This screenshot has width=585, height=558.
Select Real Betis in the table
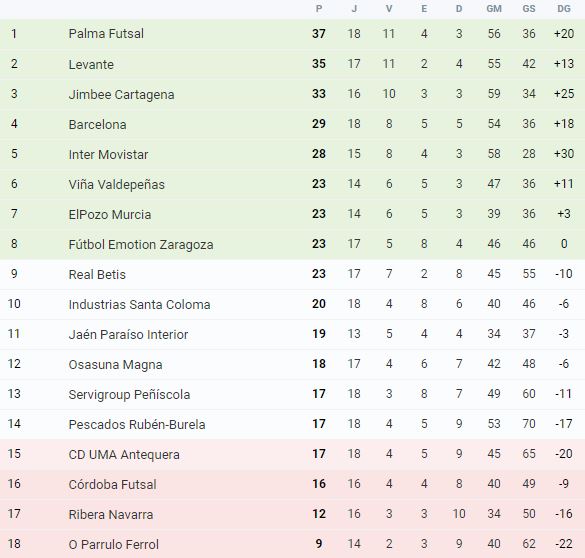[97, 274]
